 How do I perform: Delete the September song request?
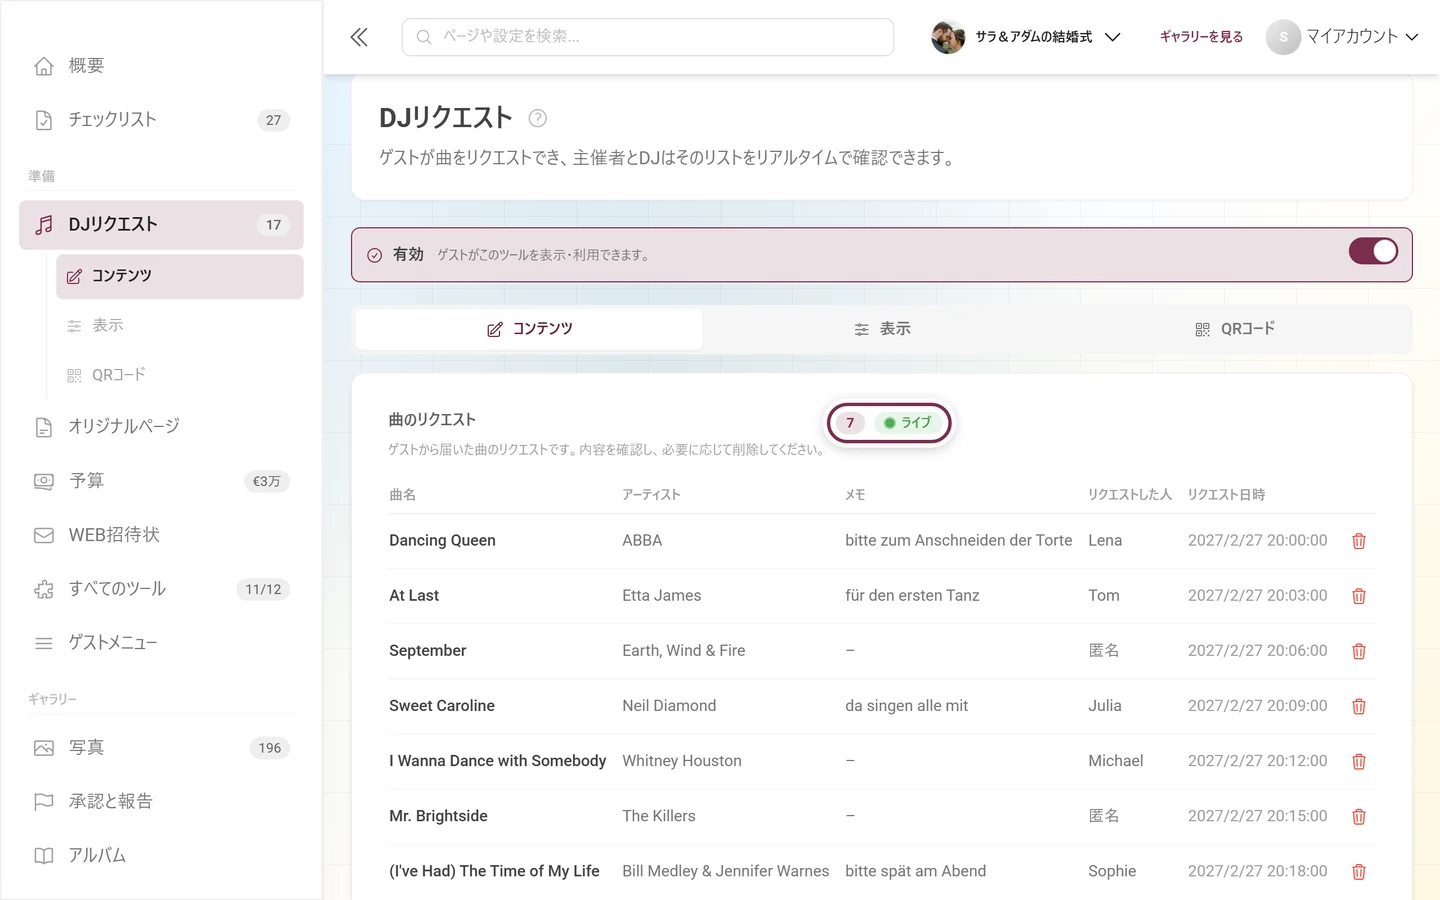coord(1359,651)
